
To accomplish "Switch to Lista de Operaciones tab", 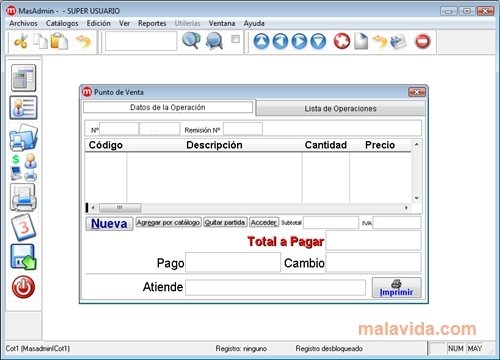I will (x=340, y=109).
